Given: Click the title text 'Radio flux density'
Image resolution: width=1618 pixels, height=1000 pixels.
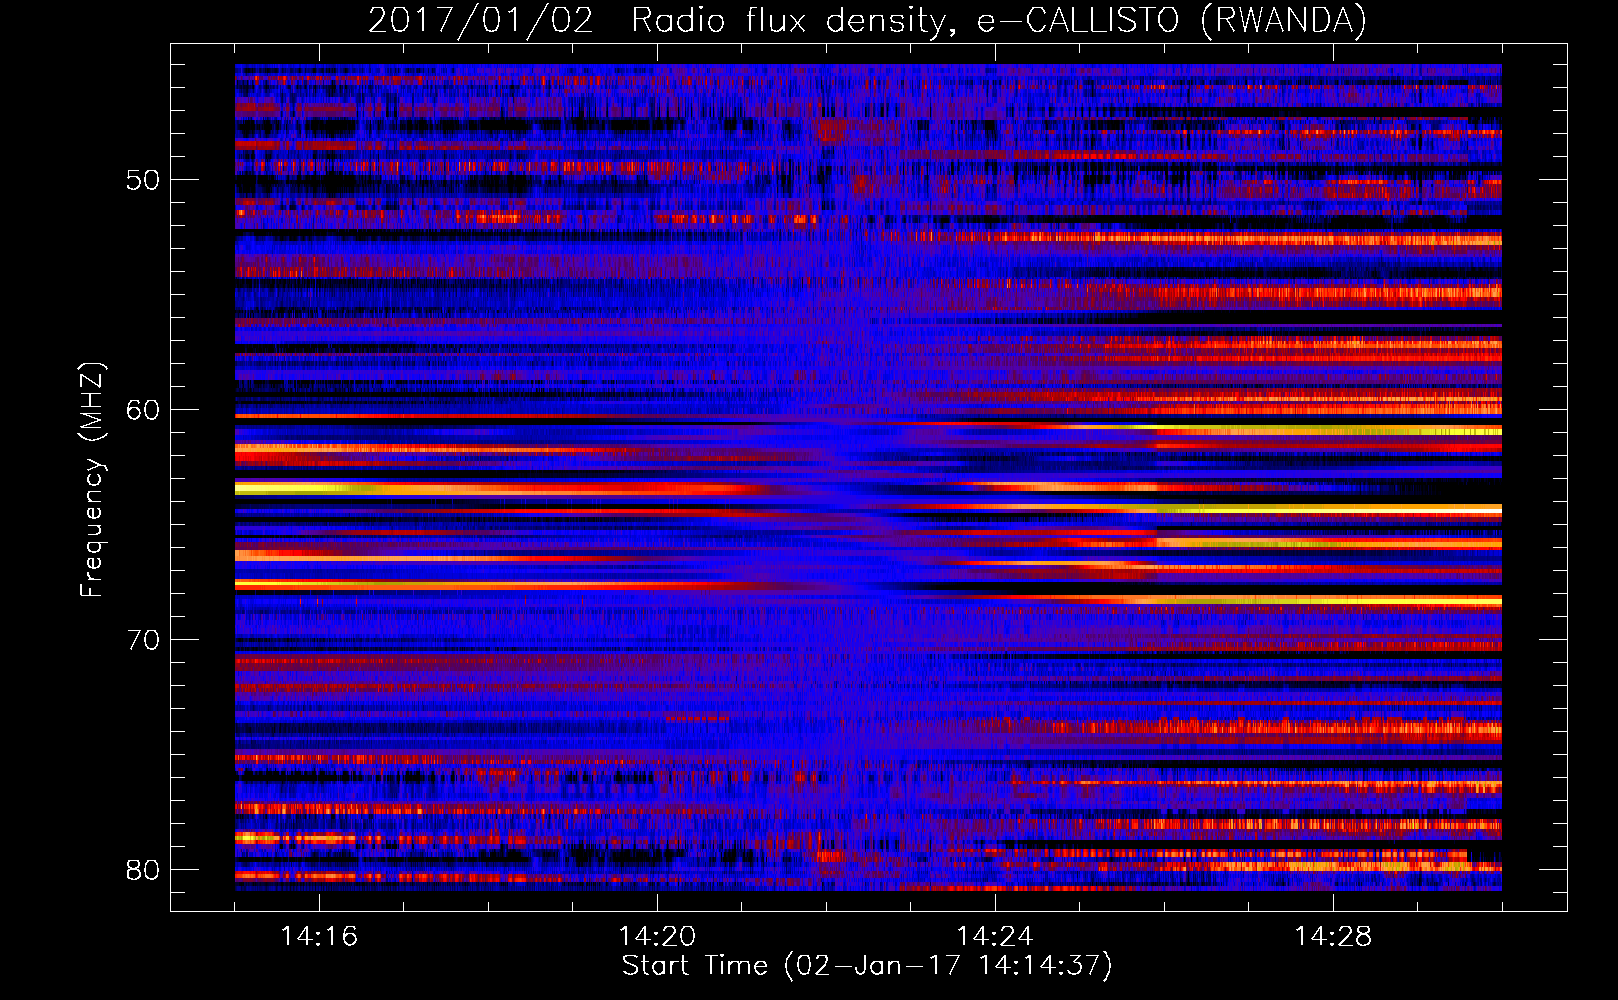Looking at the screenshot, I should (789, 21).
